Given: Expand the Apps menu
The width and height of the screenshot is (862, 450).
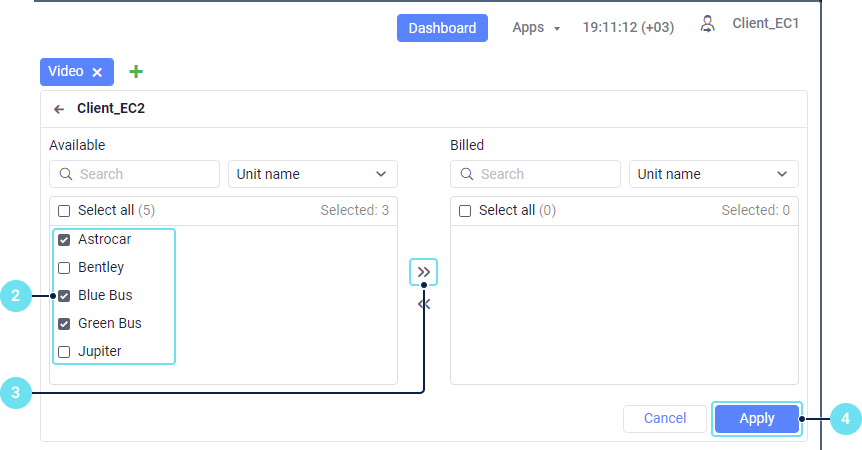Looking at the screenshot, I should point(536,28).
